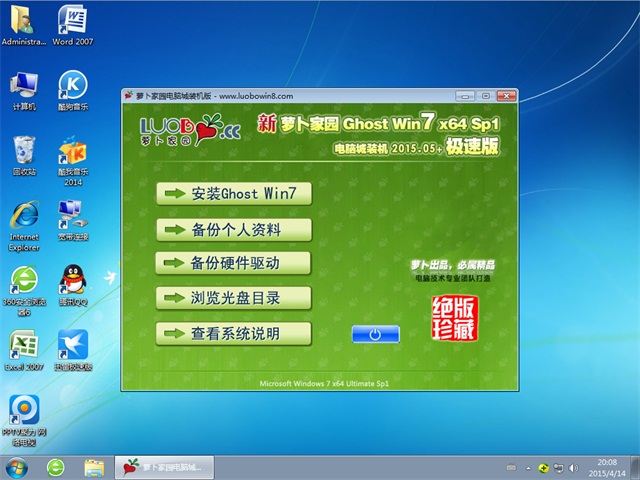Open the Windows Start menu orb
Viewport: 640px width, 480px height.
pos(17,467)
